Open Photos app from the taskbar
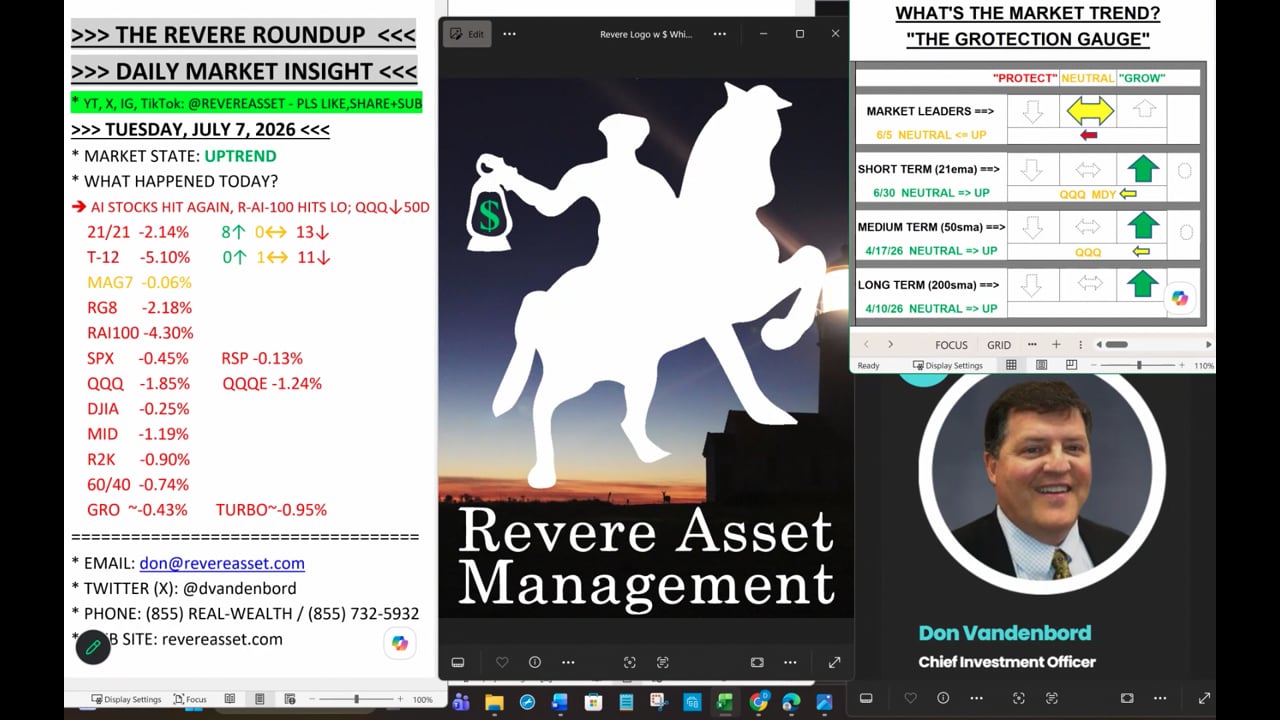Screen dimensions: 1280x720 click(824, 703)
